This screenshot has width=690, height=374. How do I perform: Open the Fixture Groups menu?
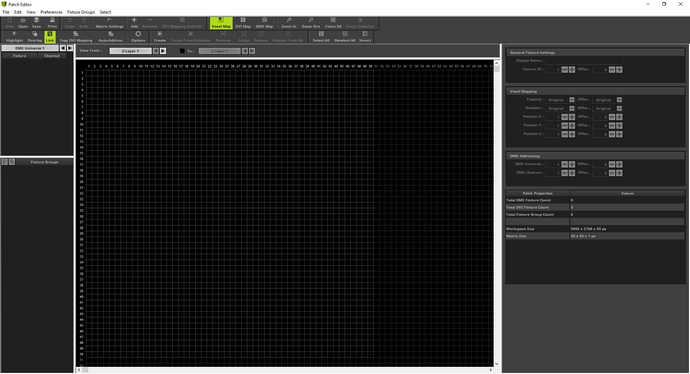coord(81,12)
